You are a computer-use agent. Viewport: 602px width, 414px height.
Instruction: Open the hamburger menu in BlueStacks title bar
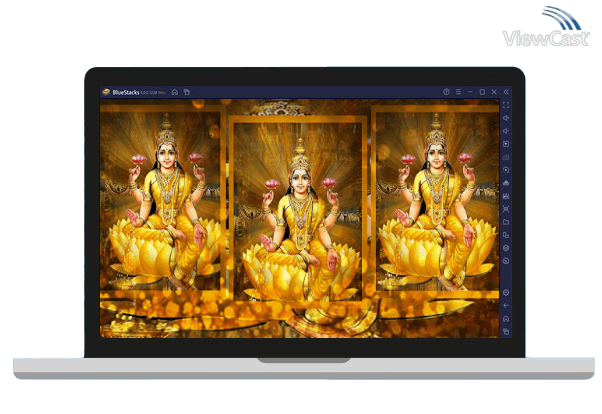pyautogui.click(x=458, y=92)
